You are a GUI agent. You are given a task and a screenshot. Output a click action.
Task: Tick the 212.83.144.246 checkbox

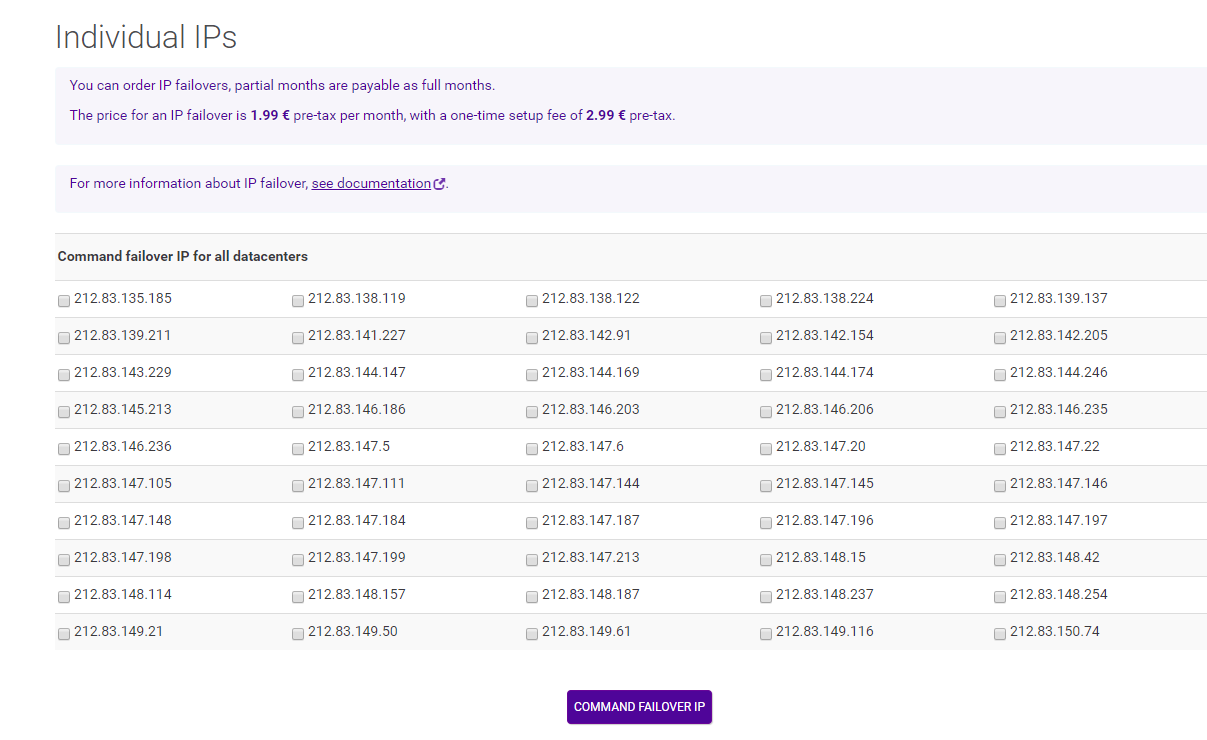tap(1000, 374)
